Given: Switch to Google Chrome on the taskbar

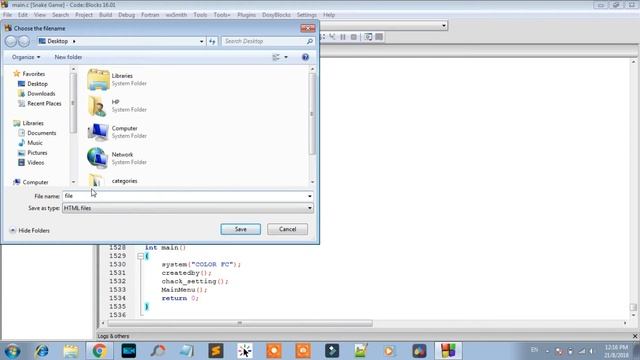Looking at the screenshot, I should click(x=99, y=351).
